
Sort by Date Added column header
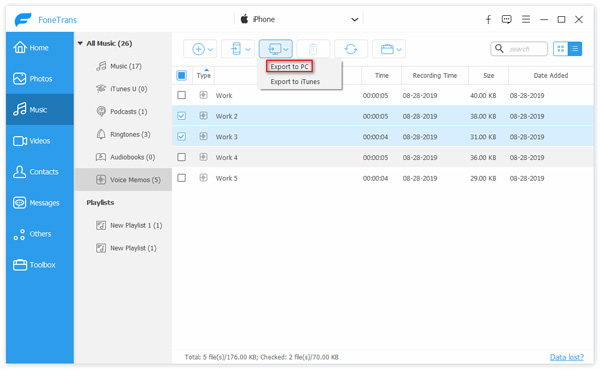point(551,75)
